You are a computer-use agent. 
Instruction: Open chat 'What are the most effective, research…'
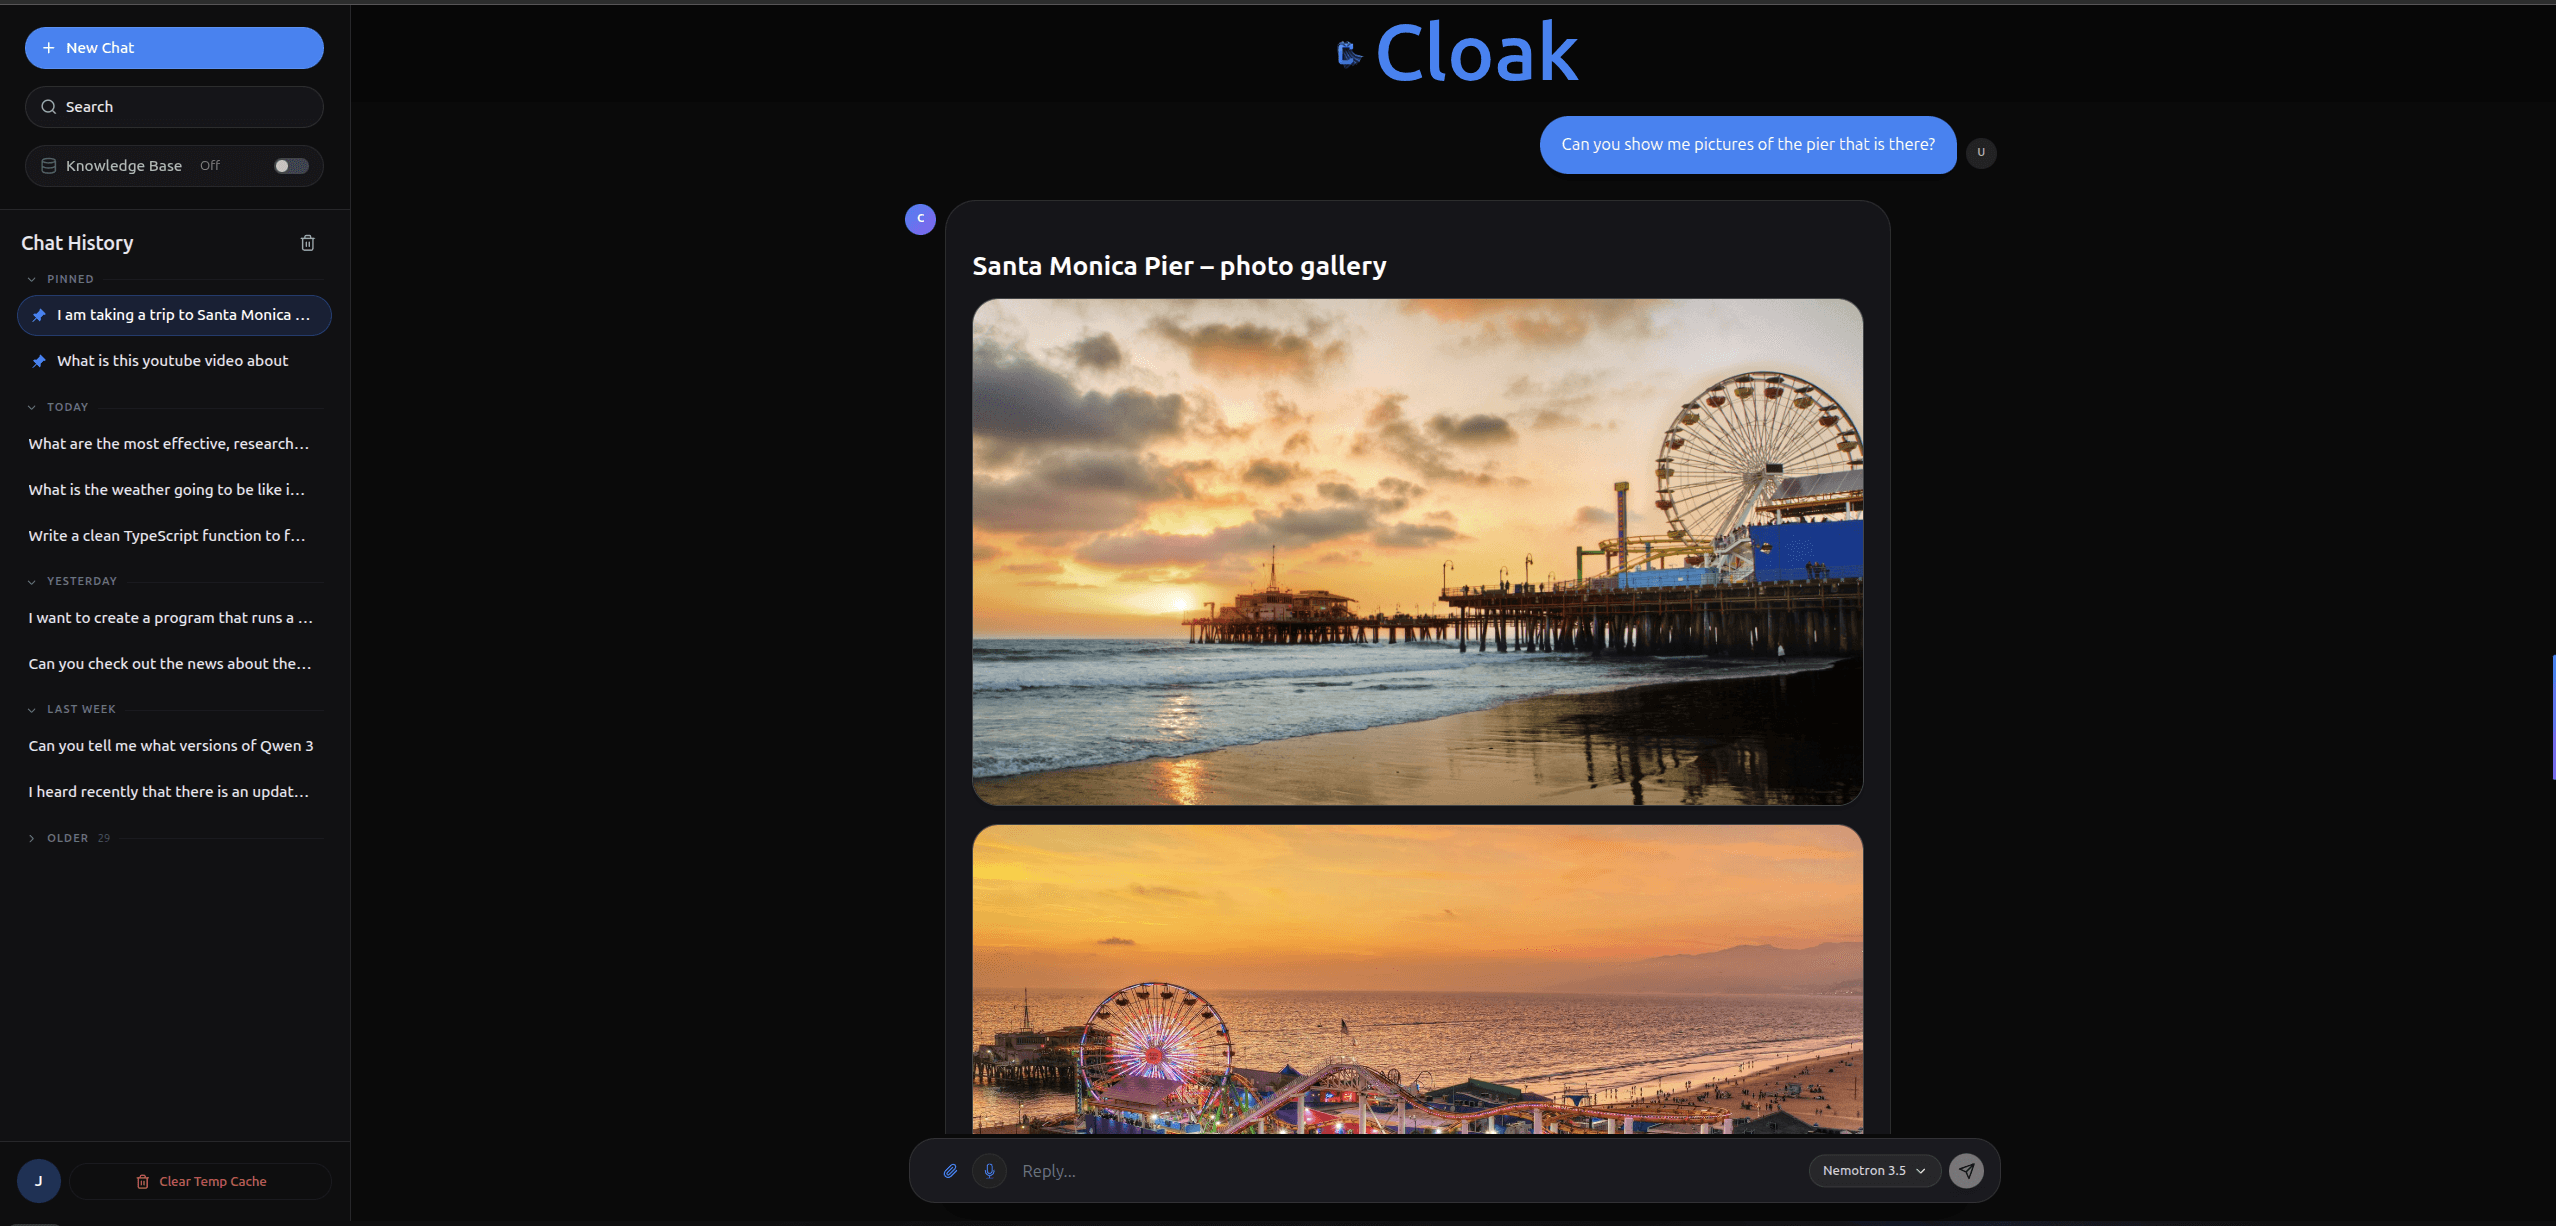click(174, 444)
